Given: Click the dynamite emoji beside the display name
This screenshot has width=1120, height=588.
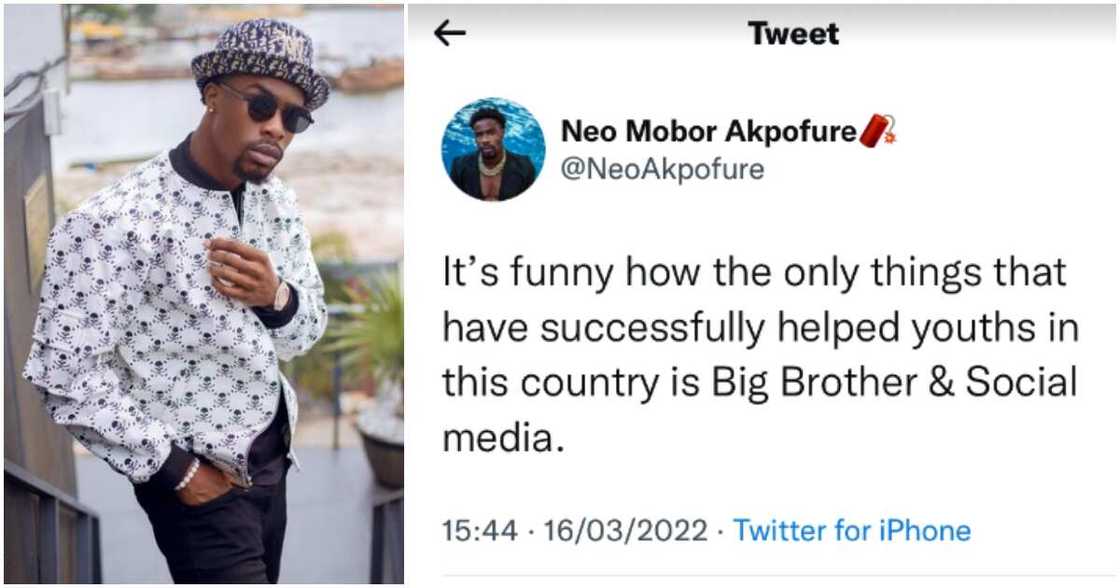Looking at the screenshot, I should [878, 131].
